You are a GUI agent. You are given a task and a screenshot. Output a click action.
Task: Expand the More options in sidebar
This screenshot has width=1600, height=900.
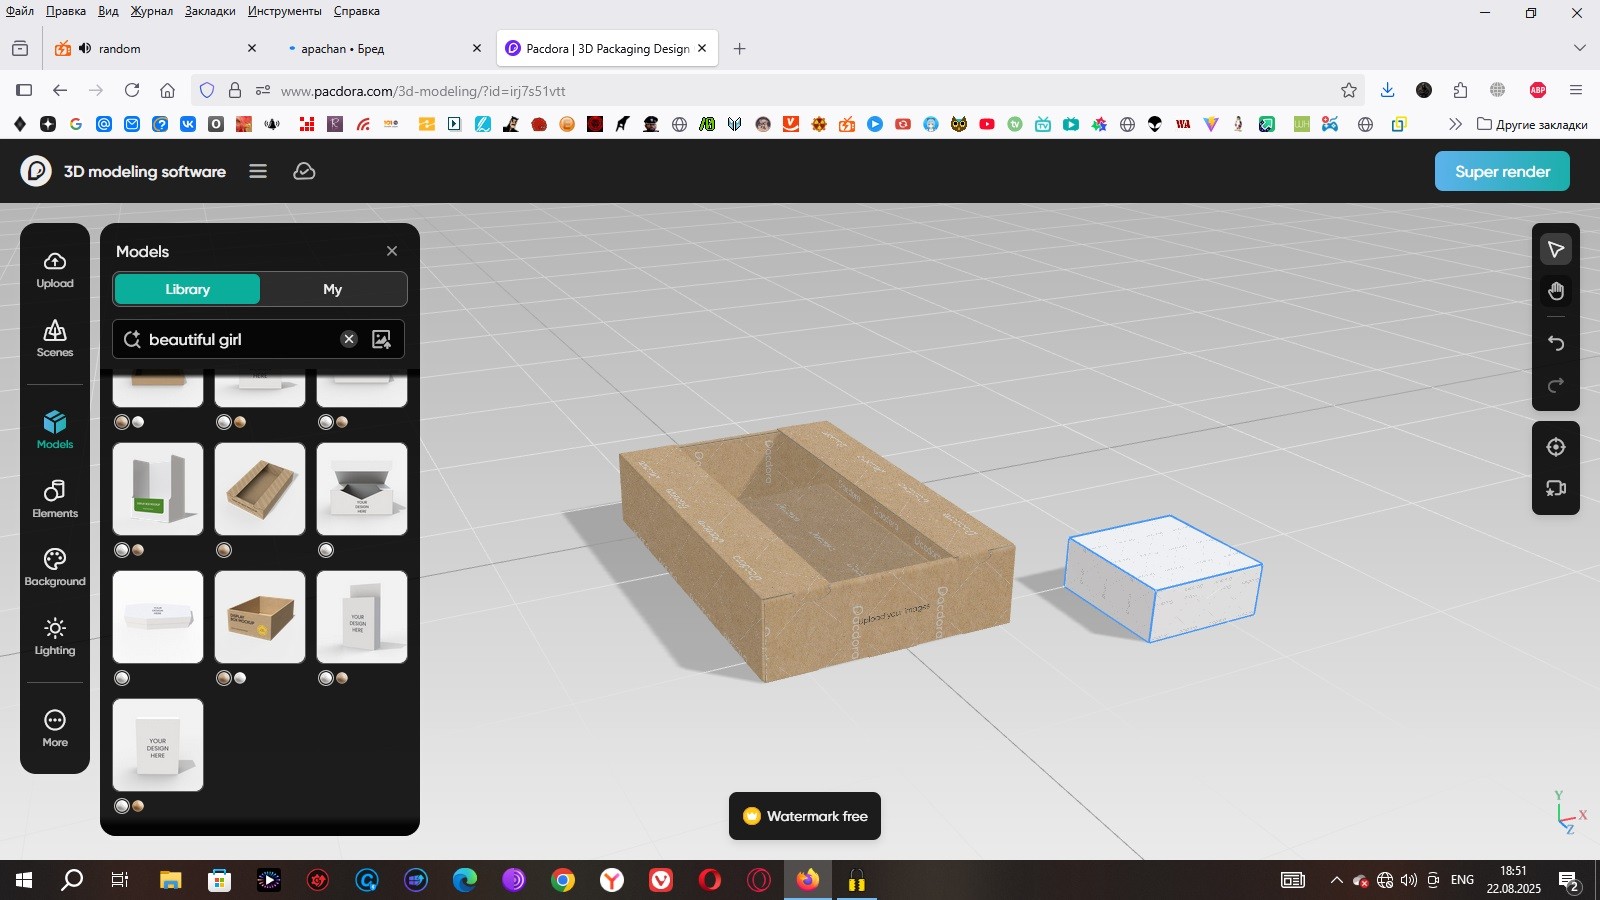click(x=55, y=728)
